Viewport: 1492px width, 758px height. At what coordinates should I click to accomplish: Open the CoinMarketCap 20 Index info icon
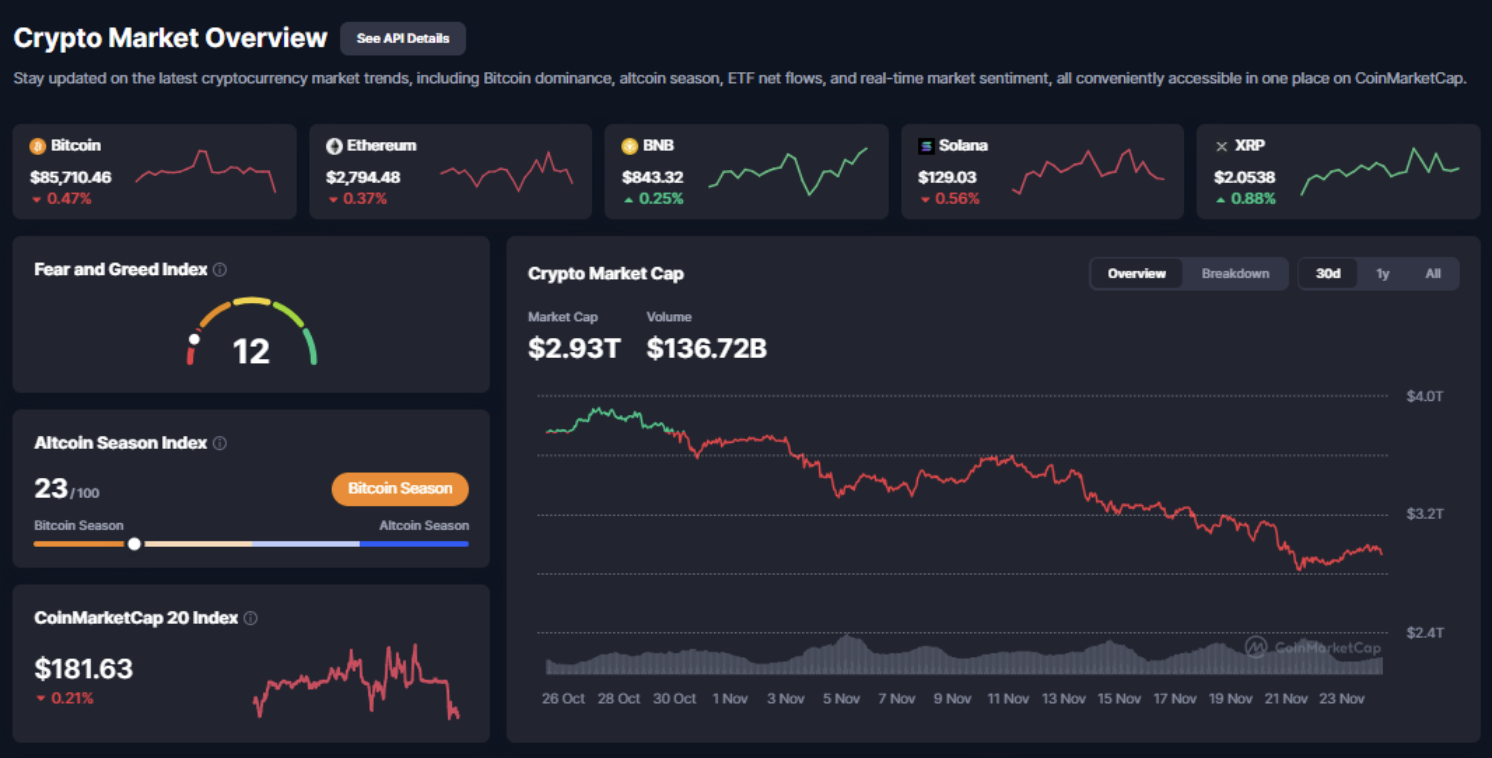point(251,618)
